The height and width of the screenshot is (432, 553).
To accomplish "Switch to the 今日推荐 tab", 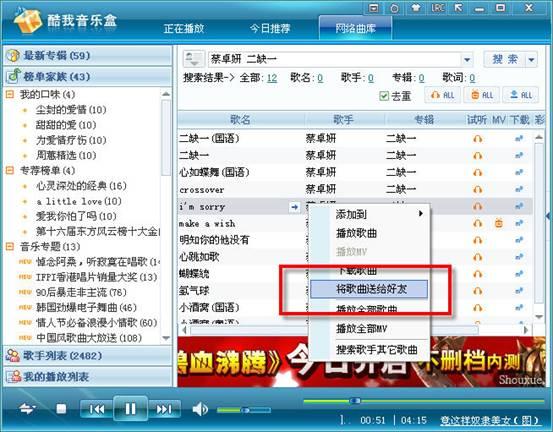I will click(x=270, y=29).
